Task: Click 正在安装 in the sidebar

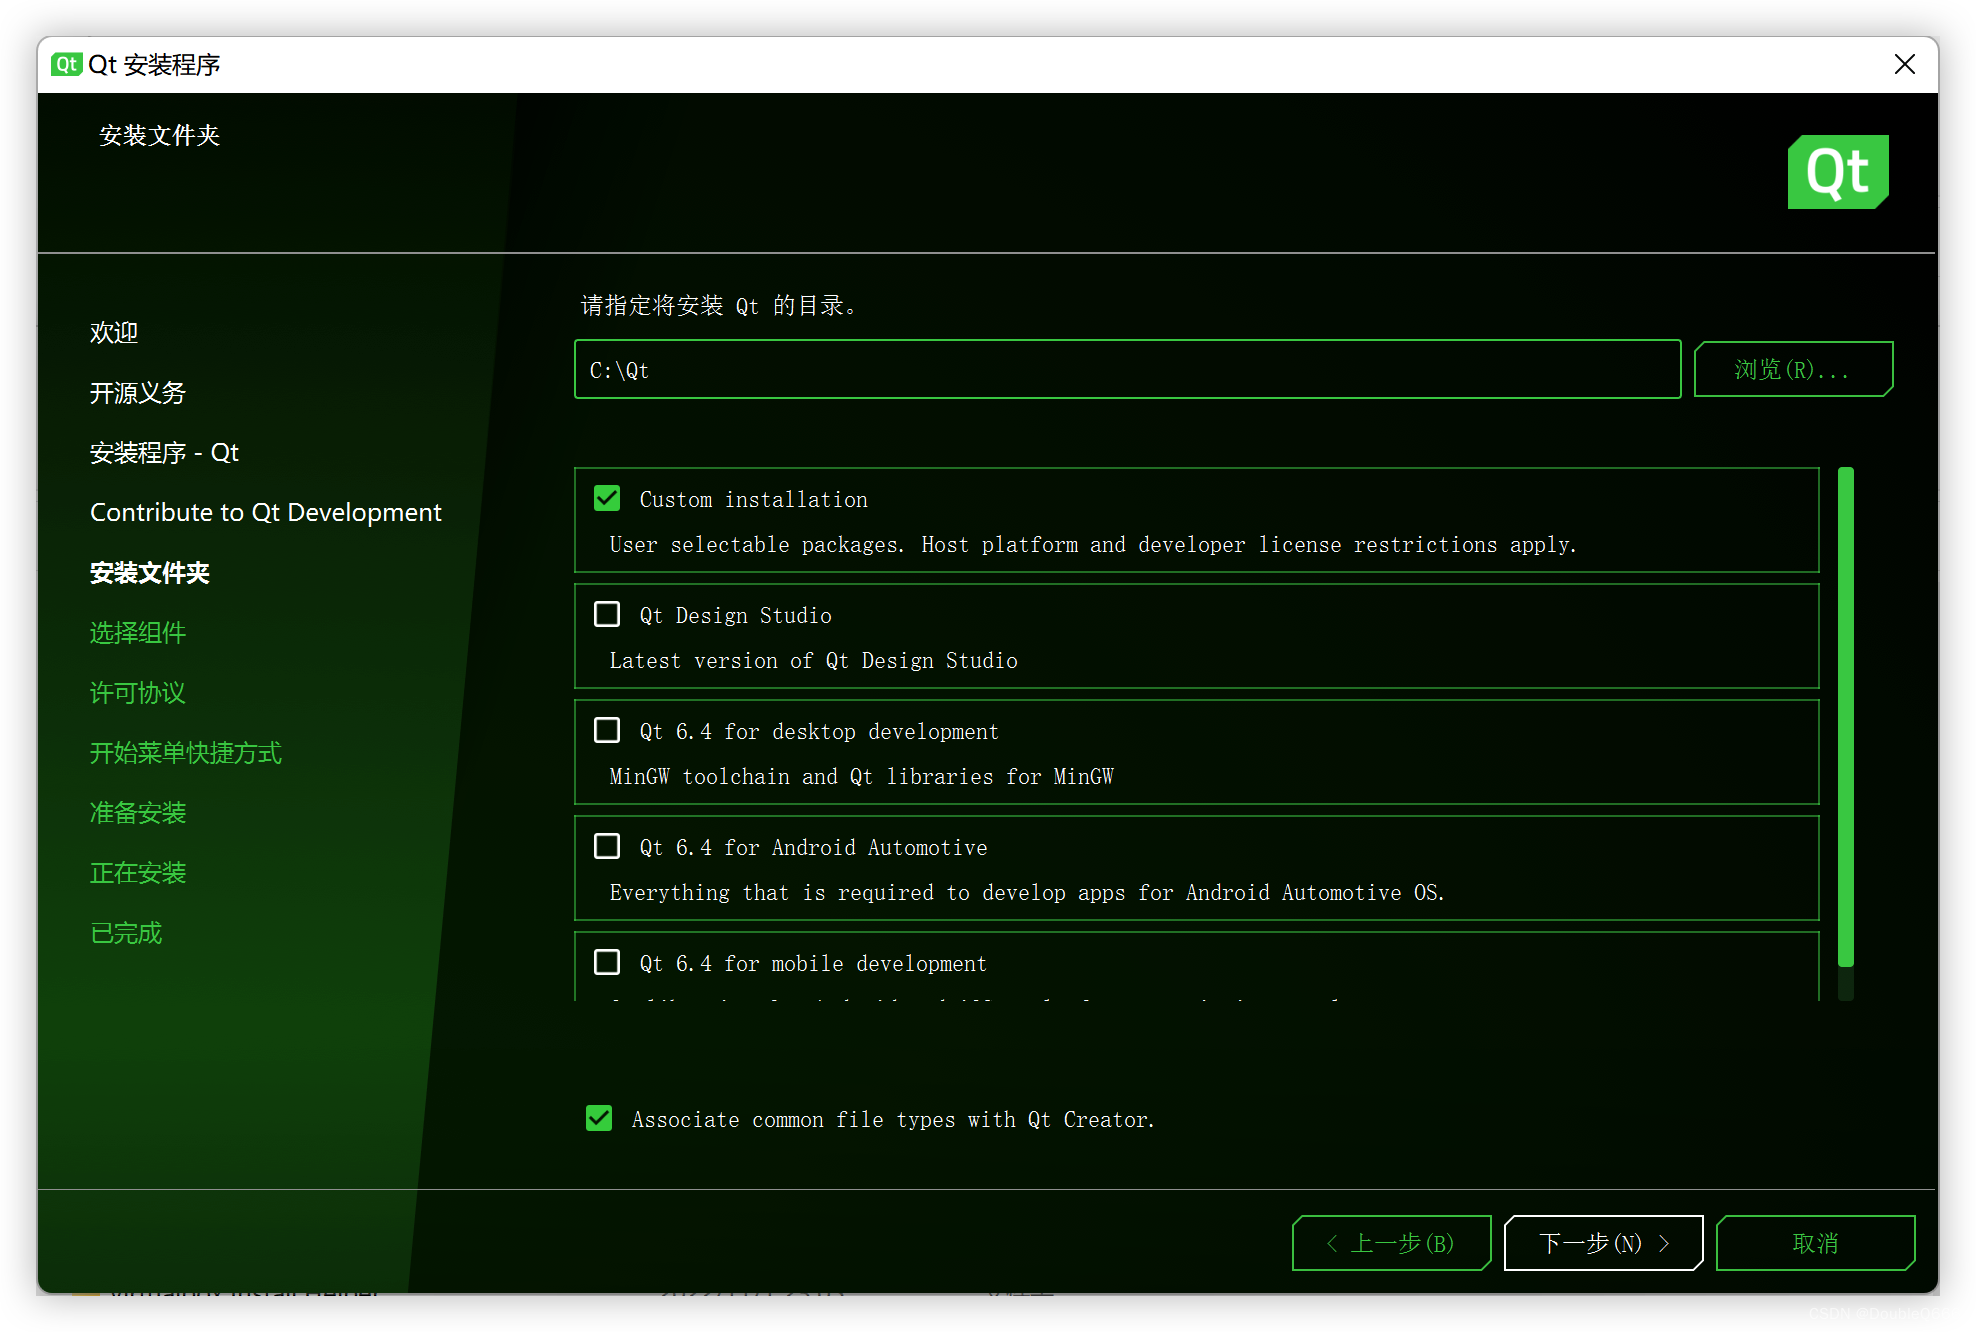Action: click(x=138, y=873)
